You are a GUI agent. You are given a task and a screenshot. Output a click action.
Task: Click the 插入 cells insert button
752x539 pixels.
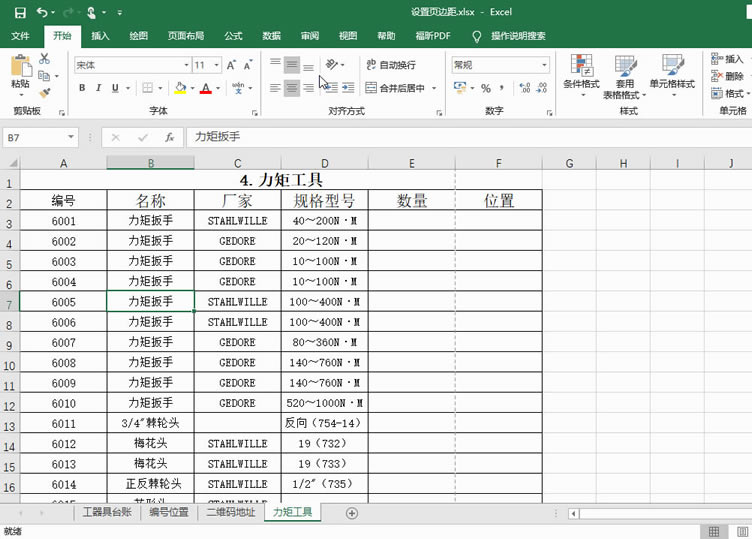[727, 59]
